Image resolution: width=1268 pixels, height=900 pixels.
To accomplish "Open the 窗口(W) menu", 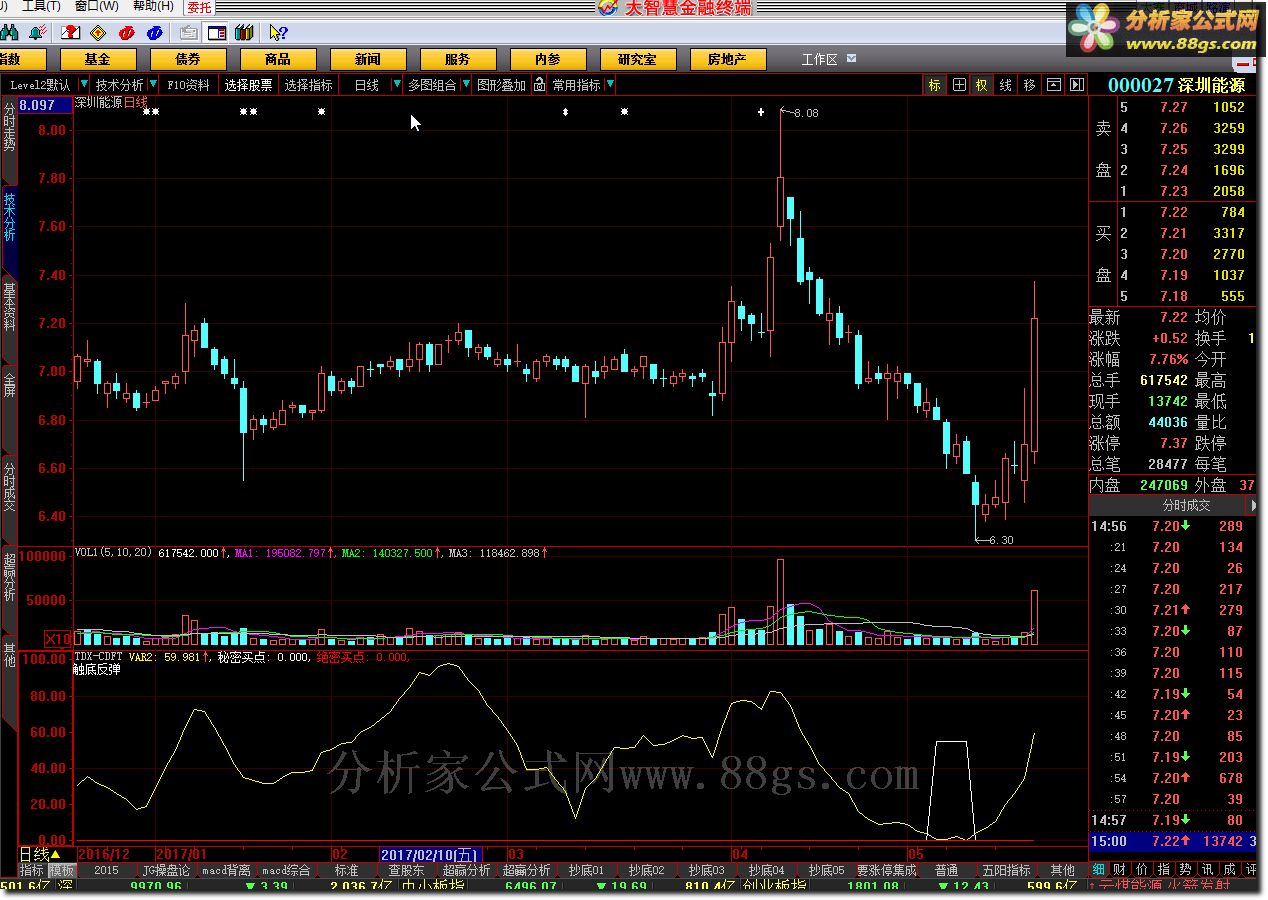I will [96, 7].
